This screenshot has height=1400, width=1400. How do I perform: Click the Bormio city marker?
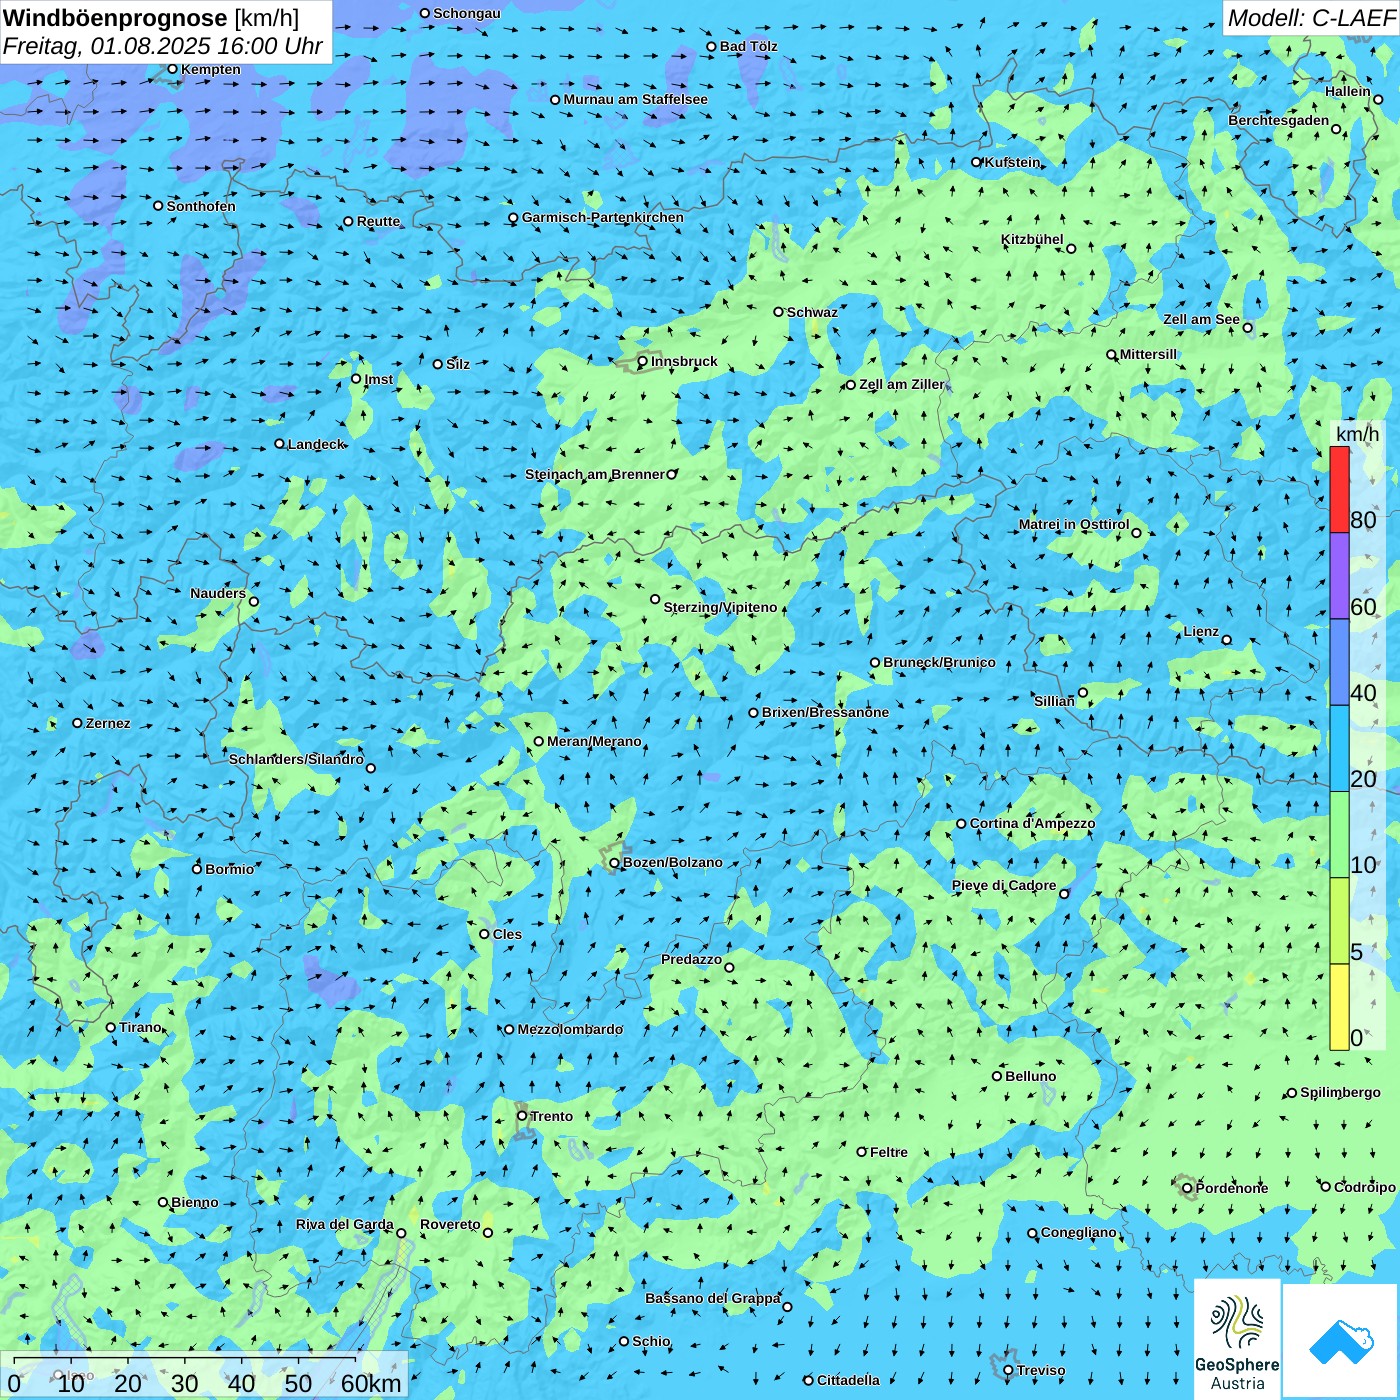[x=198, y=869]
